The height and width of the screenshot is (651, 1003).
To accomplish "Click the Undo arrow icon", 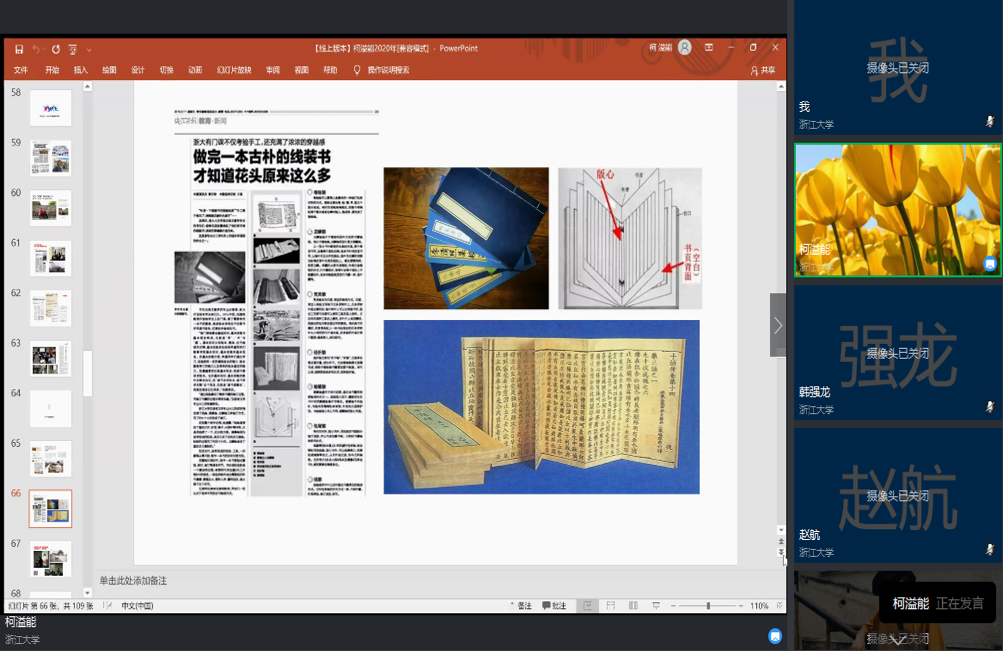I will [37, 48].
